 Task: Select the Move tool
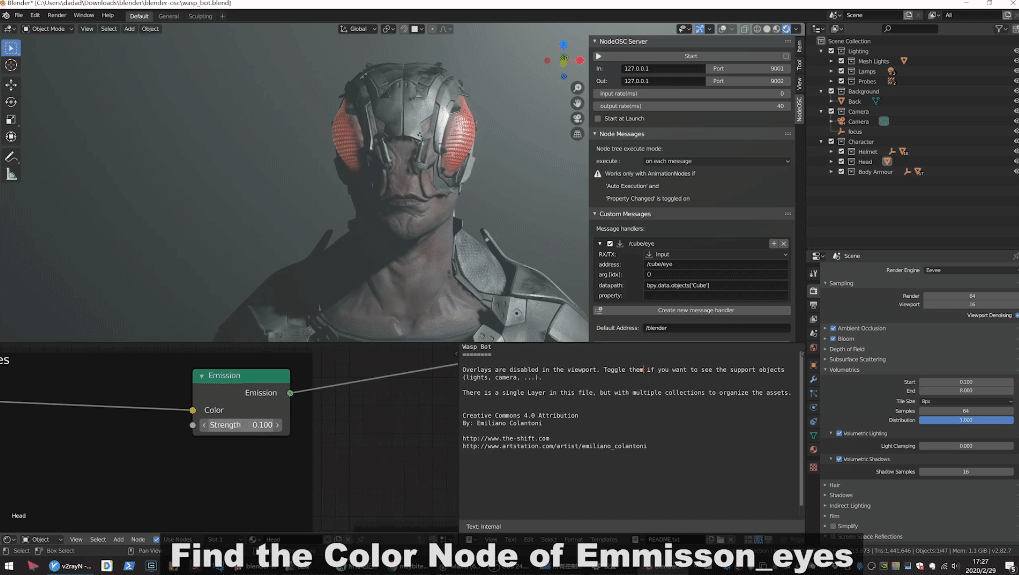click(11, 85)
